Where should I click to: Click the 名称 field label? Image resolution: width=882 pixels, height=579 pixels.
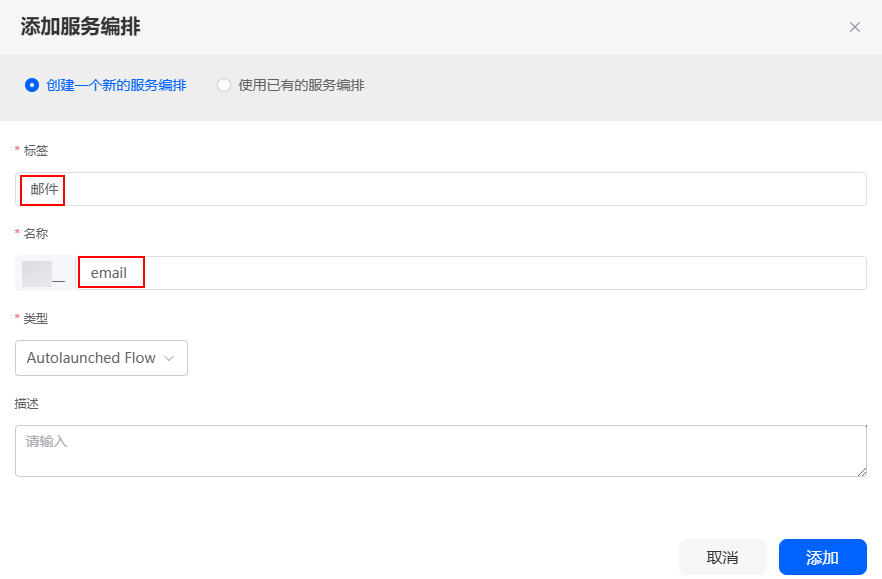click(x=35, y=234)
